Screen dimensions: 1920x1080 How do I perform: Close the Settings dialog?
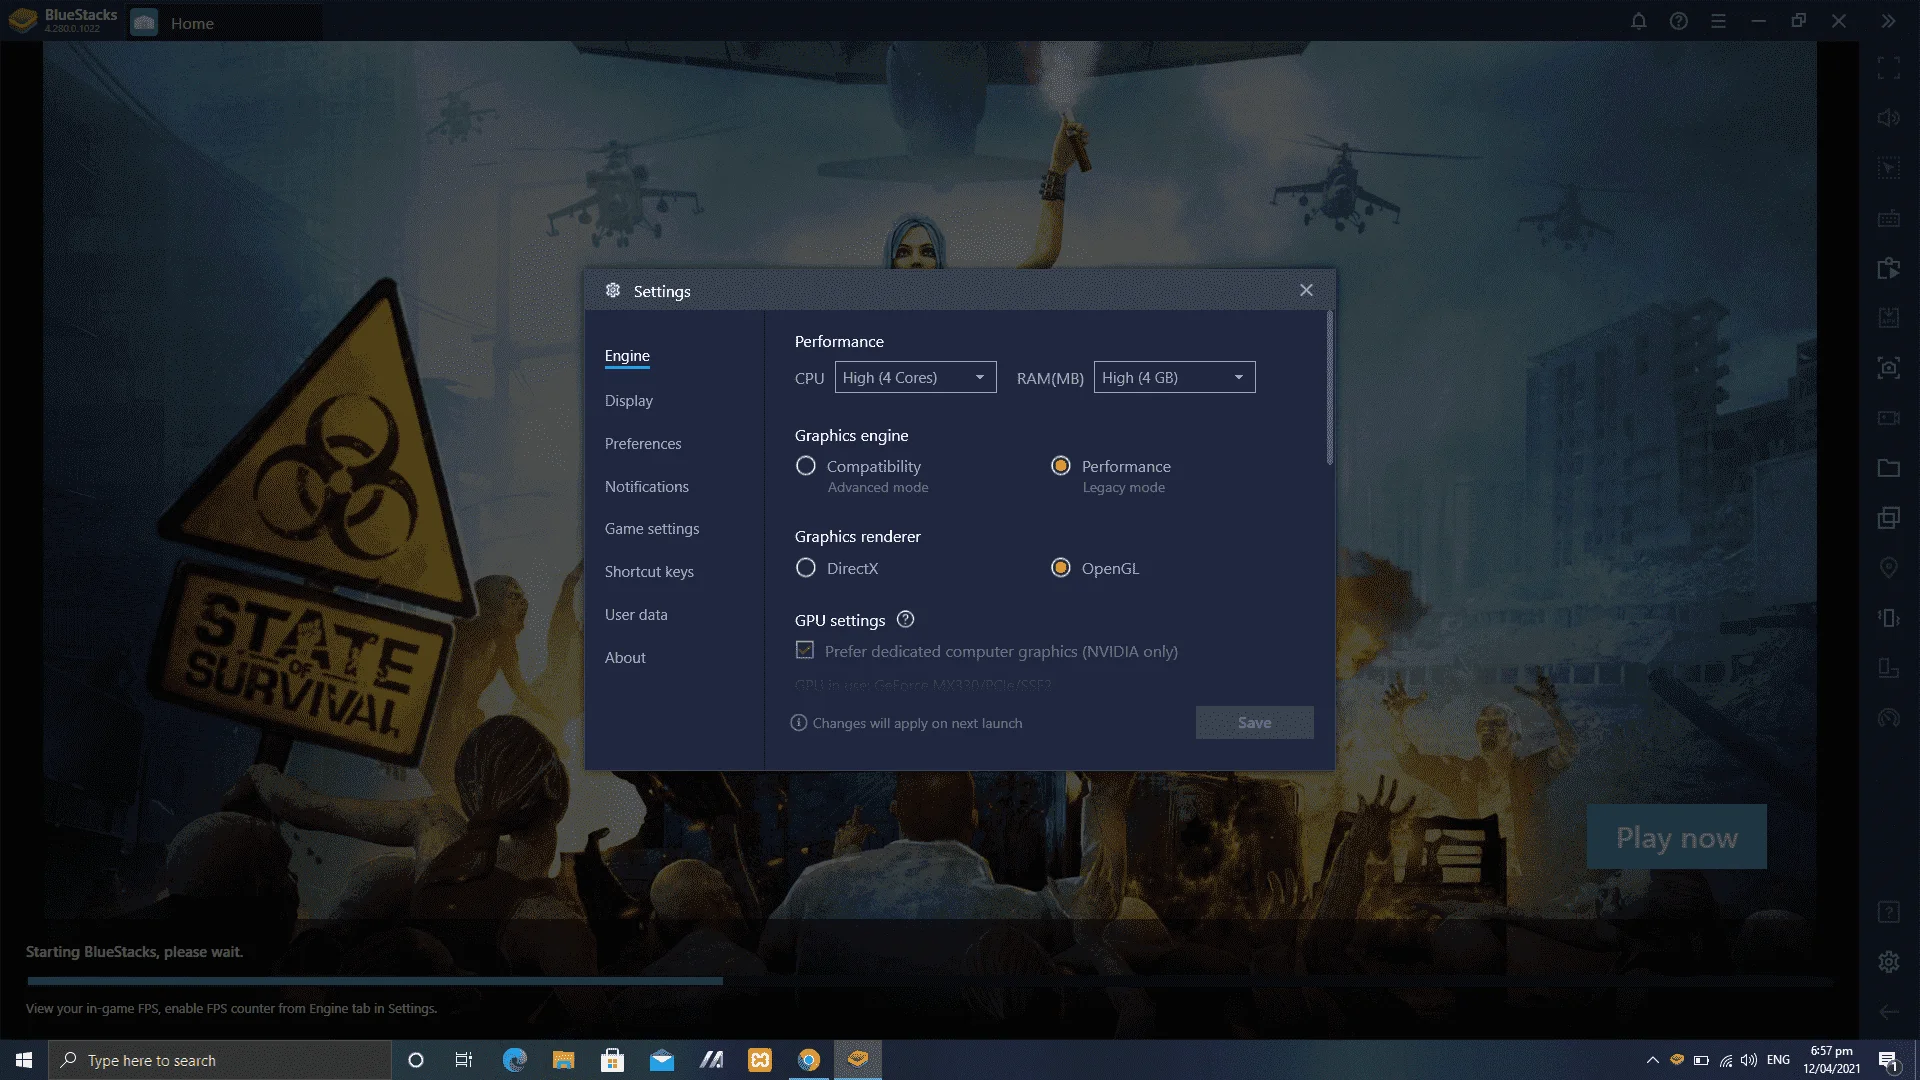[1306, 290]
